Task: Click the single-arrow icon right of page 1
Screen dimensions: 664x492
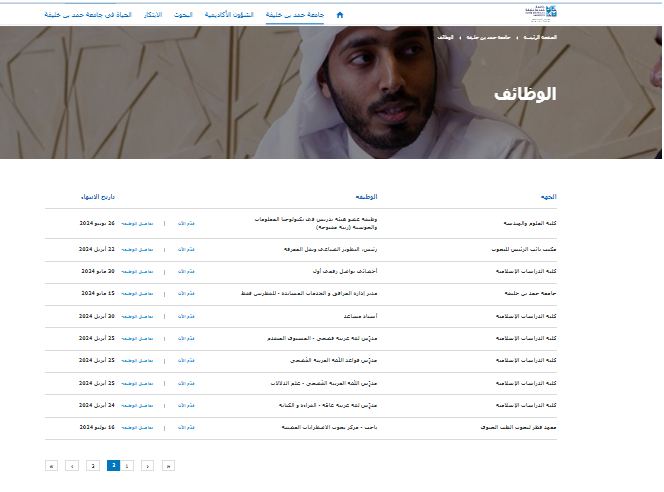Action: pos(147,466)
